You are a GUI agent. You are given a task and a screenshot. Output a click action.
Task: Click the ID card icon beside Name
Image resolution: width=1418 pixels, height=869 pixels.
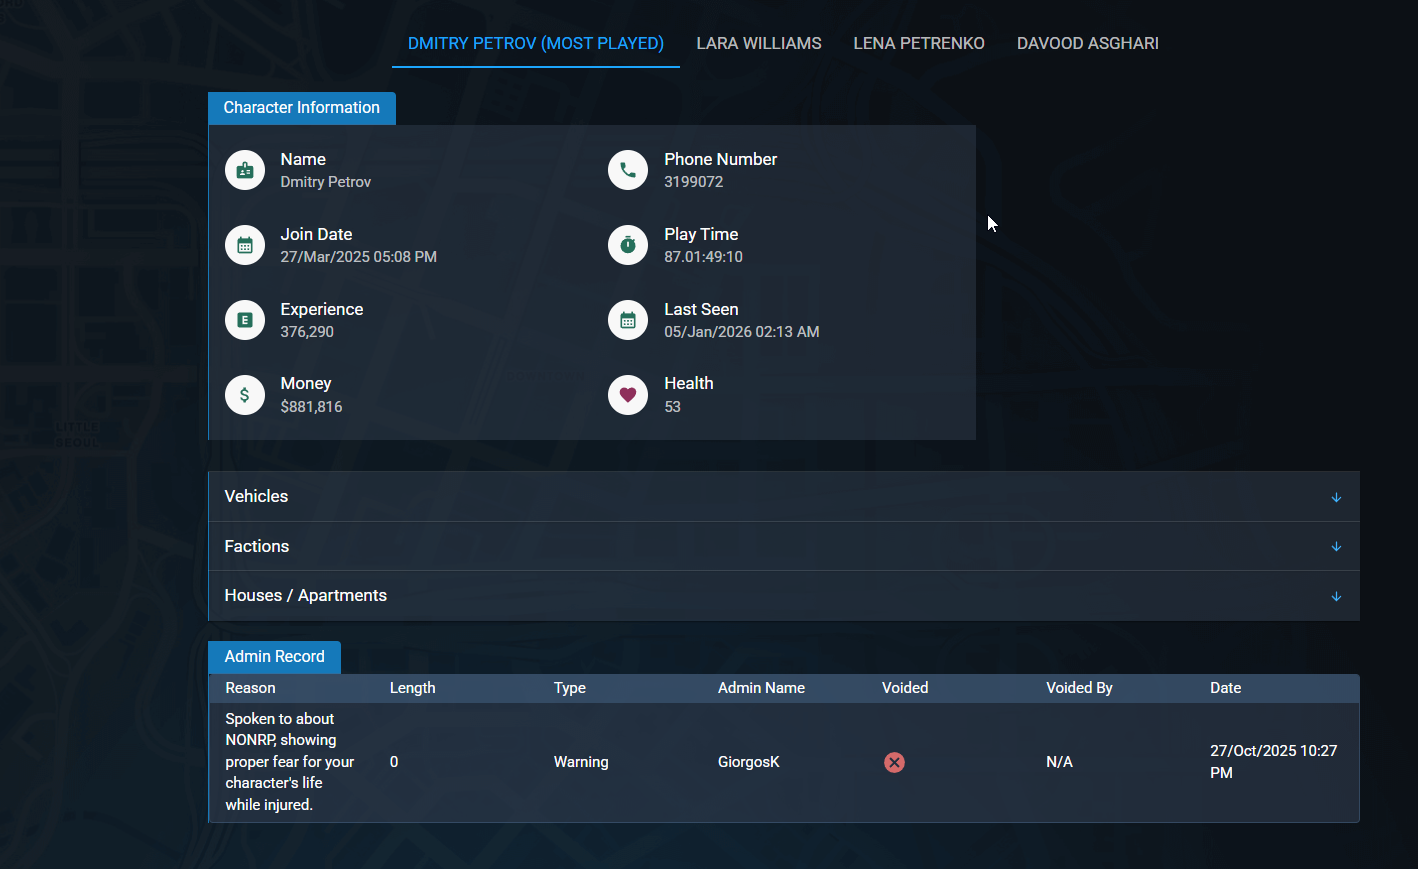[245, 170]
